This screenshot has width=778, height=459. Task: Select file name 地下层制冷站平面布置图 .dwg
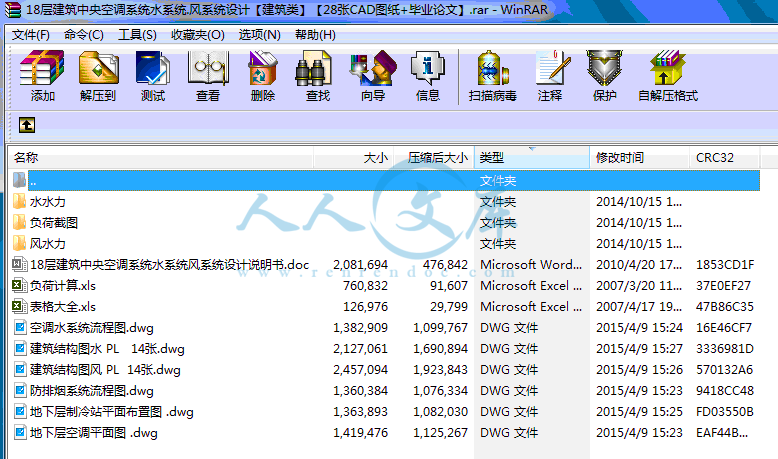click(112, 412)
